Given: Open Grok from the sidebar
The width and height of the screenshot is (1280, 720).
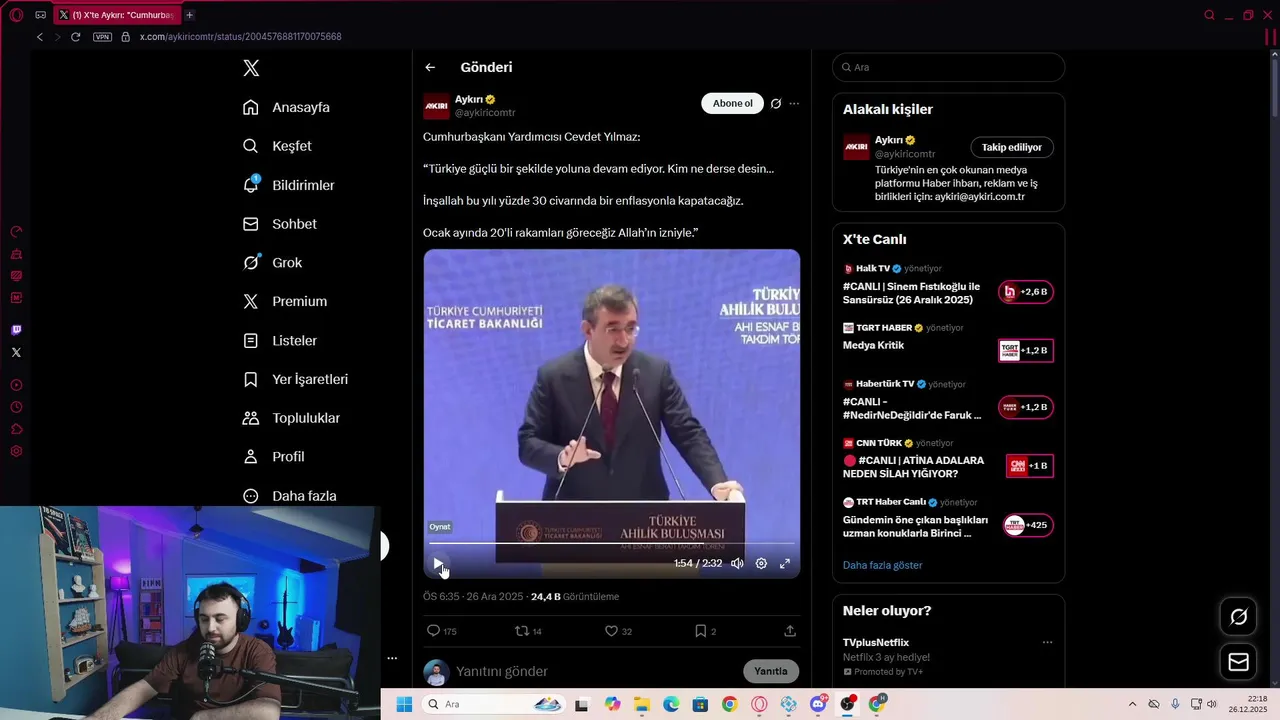Looking at the screenshot, I should (272, 262).
